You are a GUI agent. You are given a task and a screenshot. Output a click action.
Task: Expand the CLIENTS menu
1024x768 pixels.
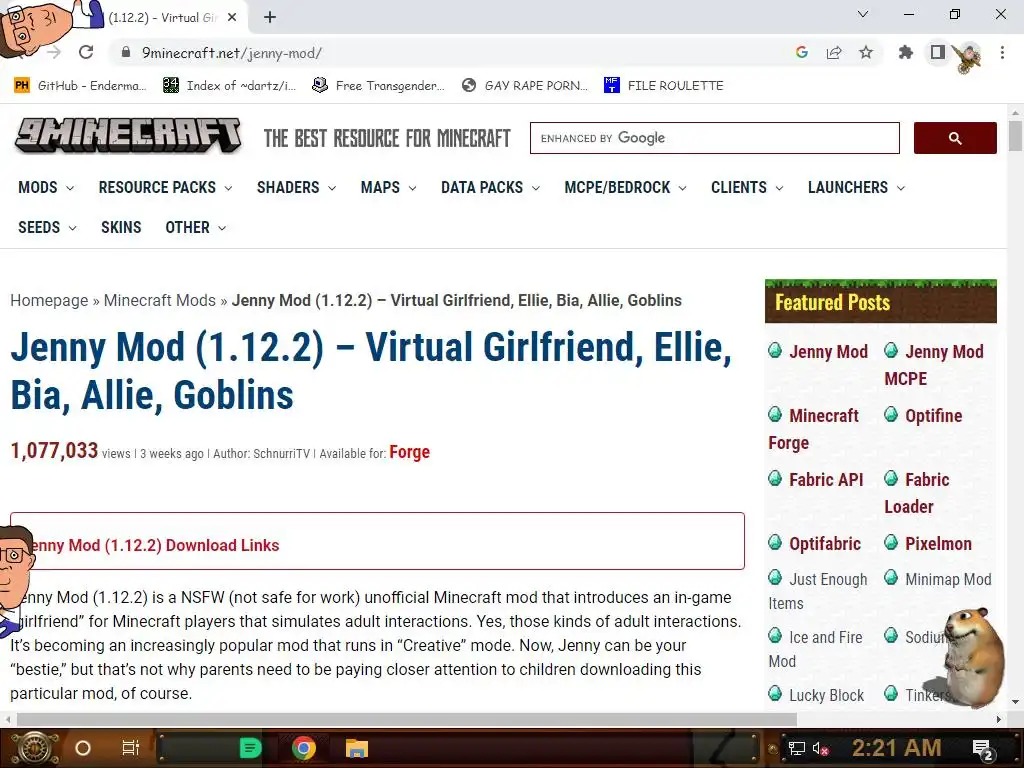tap(747, 187)
